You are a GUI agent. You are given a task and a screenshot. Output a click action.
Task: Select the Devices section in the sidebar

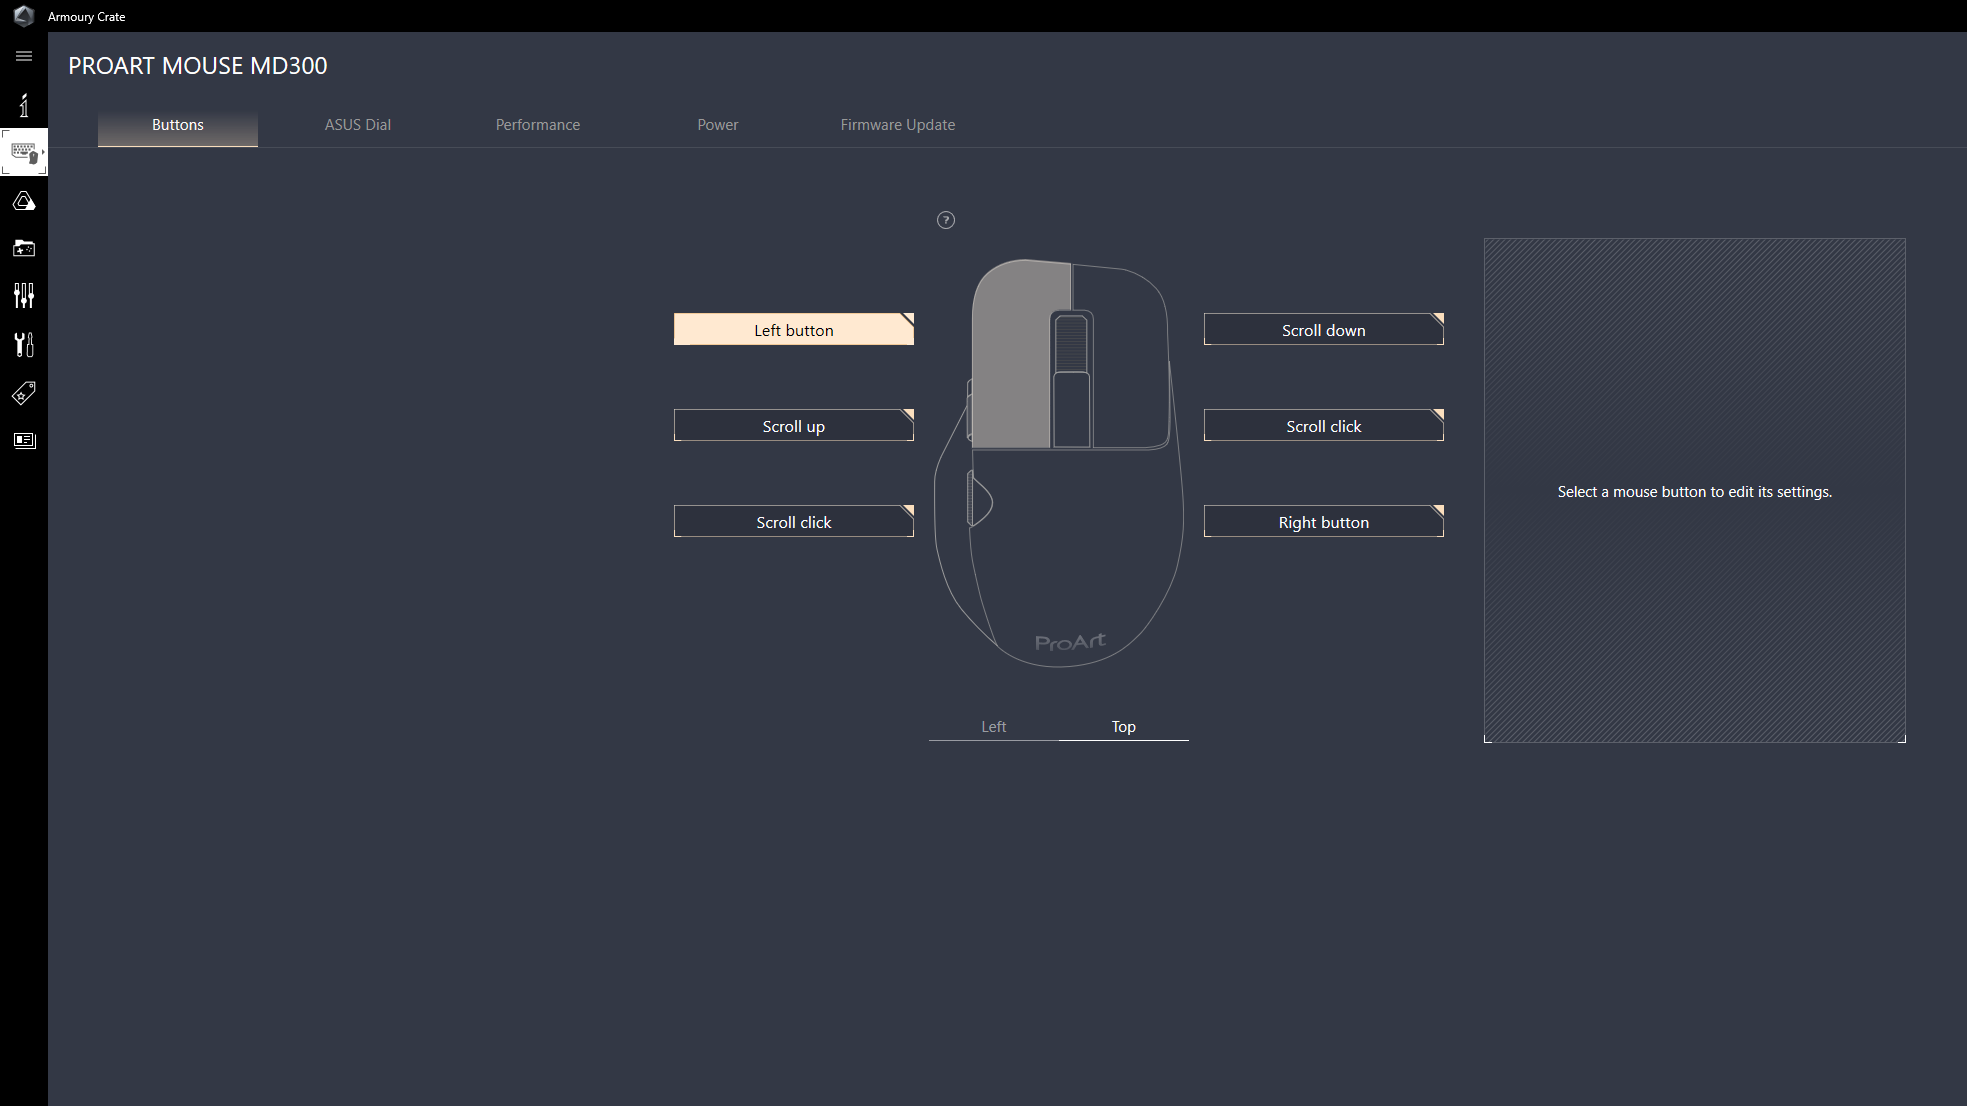click(23, 152)
